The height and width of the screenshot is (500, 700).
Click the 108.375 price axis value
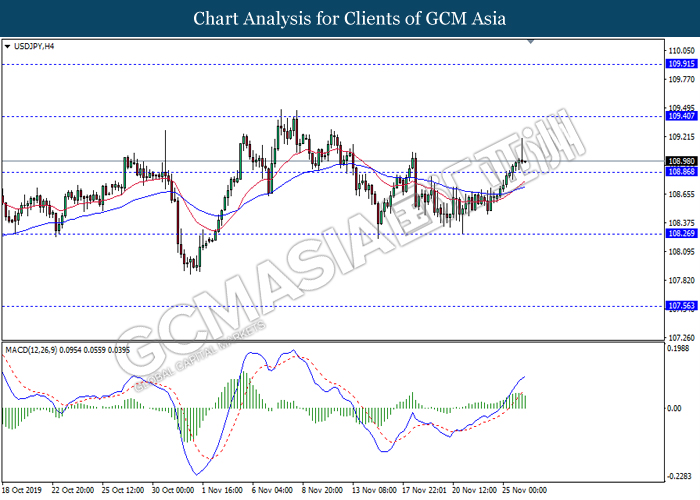pos(681,223)
